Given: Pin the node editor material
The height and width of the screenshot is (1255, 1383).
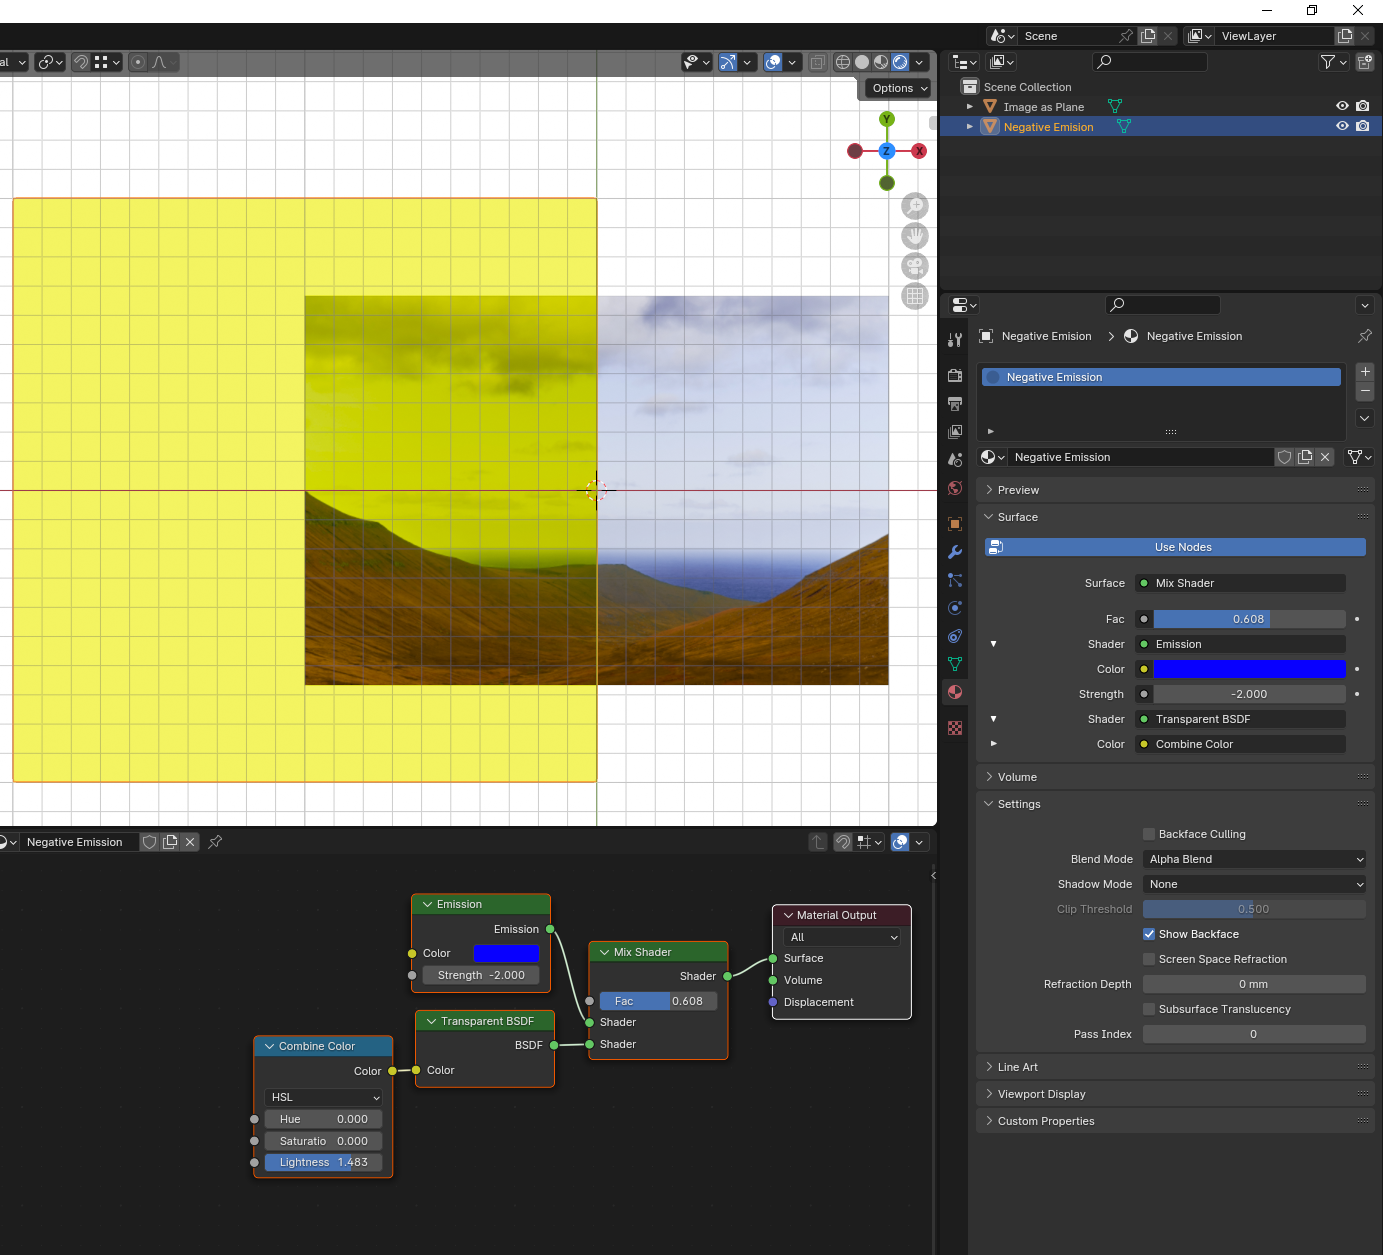Looking at the screenshot, I should coord(215,842).
